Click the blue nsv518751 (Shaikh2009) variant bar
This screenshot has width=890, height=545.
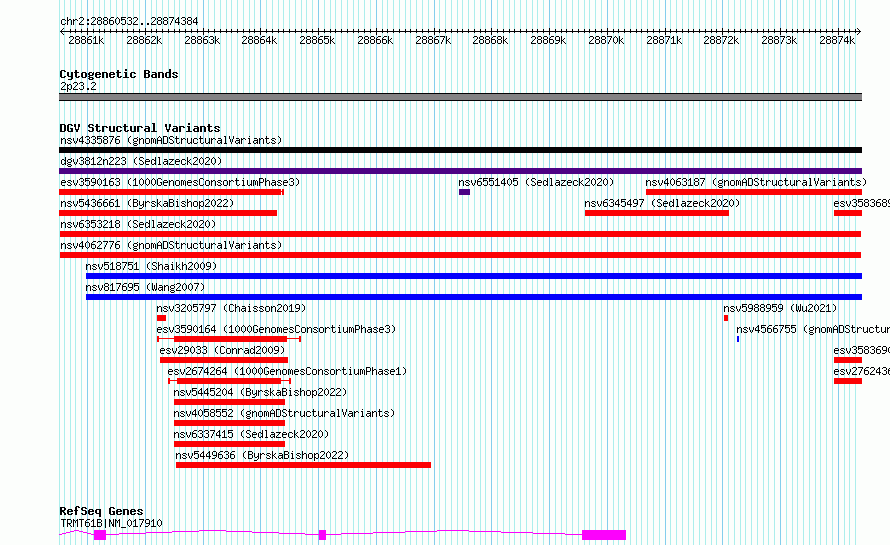tap(474, 276)
